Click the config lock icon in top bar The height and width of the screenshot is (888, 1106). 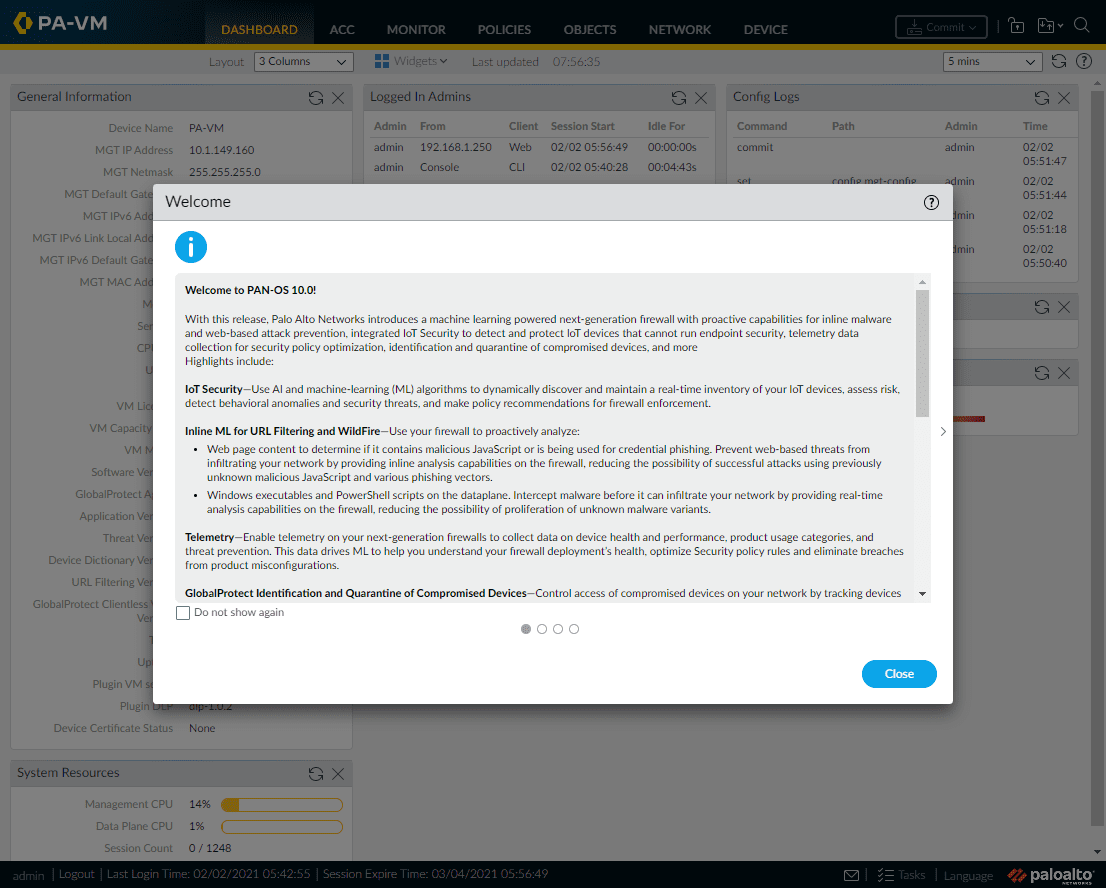pos(1016,26)
